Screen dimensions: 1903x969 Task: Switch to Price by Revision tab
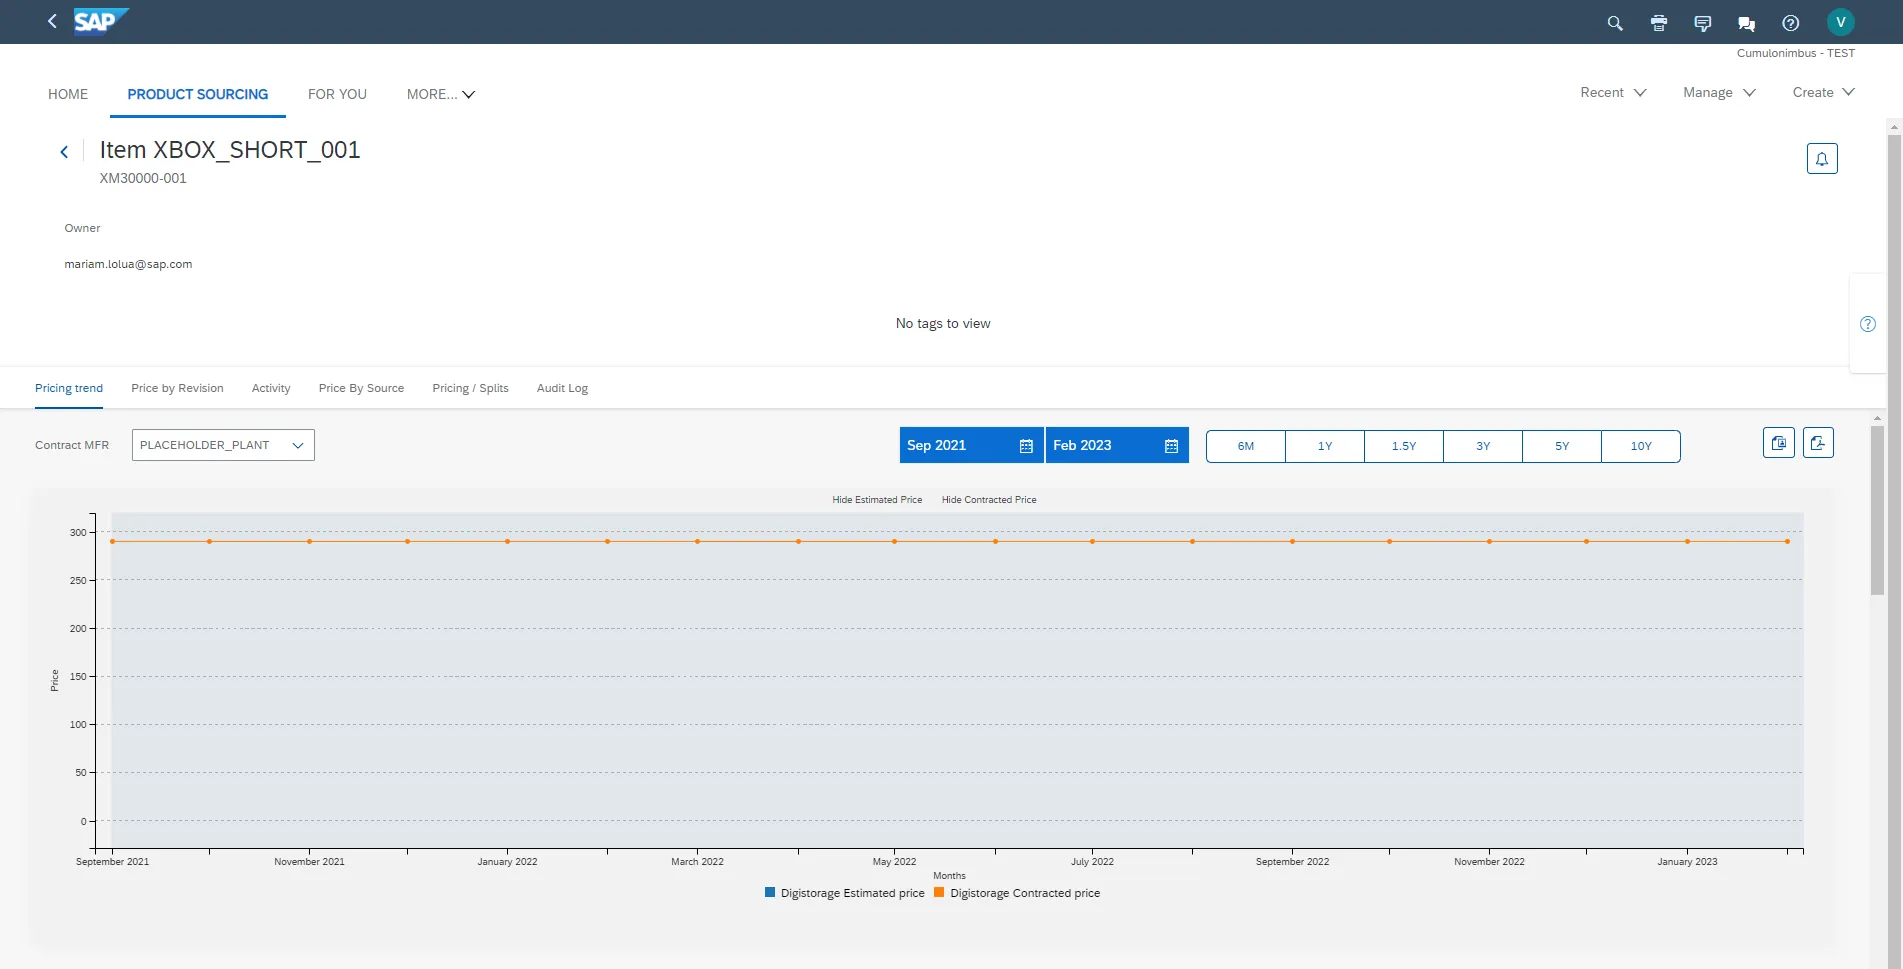(x=177, y=388)
